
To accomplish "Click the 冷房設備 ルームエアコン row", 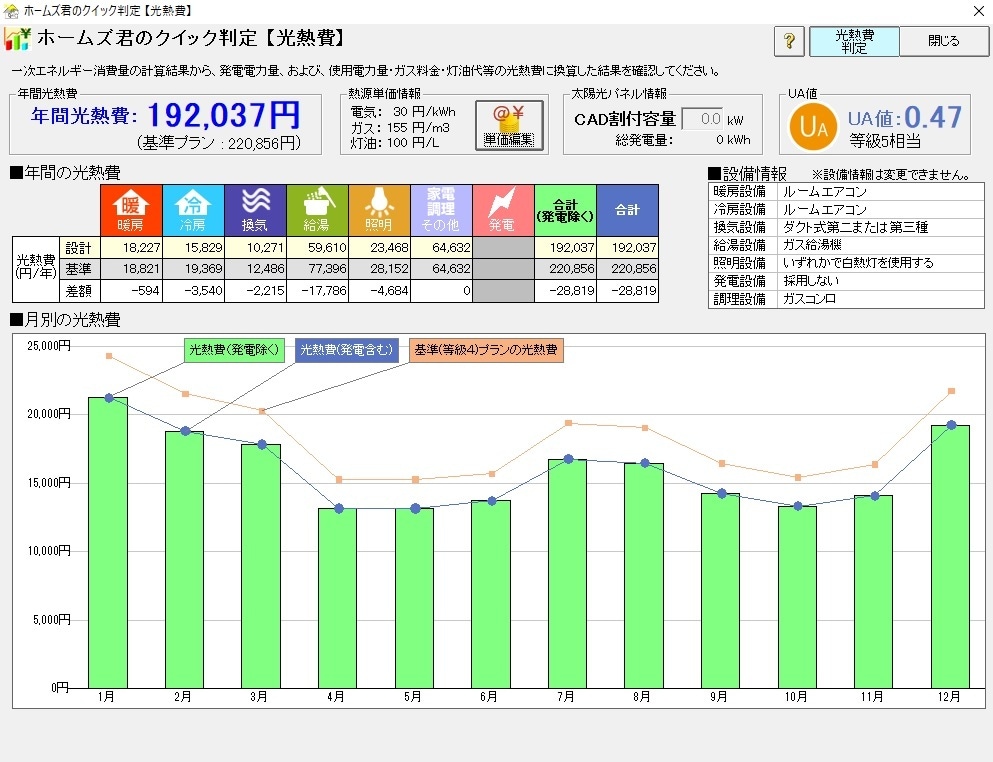I will click(x=846, y=209).
